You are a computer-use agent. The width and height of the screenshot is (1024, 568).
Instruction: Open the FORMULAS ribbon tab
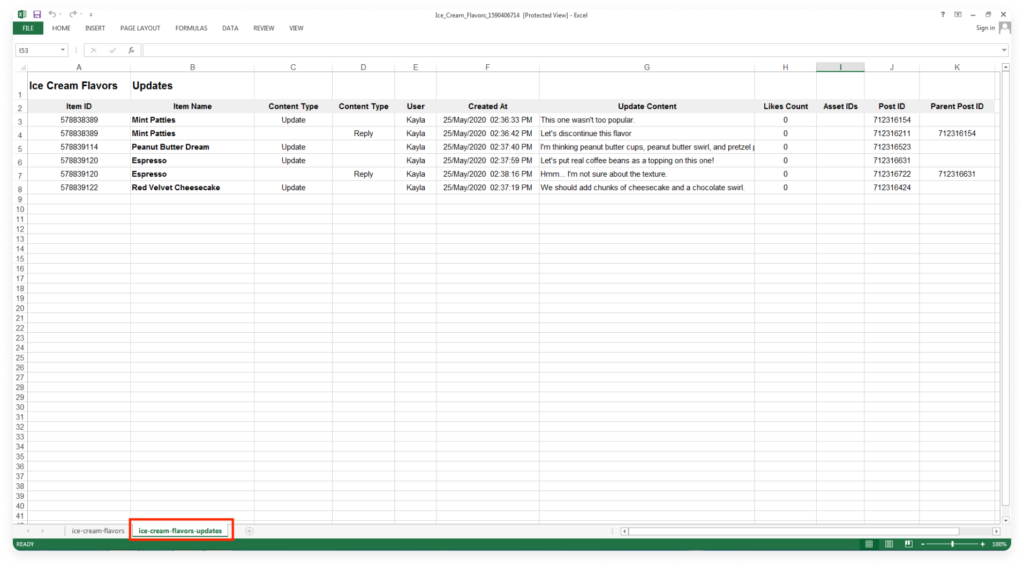[x=191, y=28]
